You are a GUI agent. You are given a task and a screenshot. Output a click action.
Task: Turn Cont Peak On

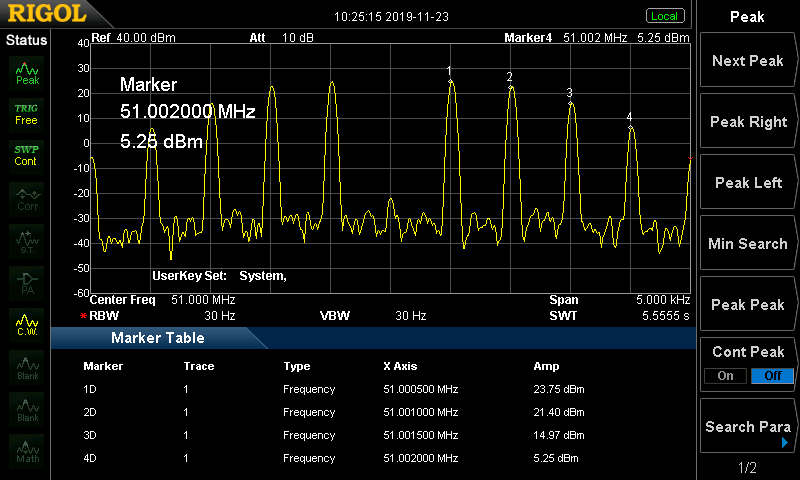tap(725, 376)
